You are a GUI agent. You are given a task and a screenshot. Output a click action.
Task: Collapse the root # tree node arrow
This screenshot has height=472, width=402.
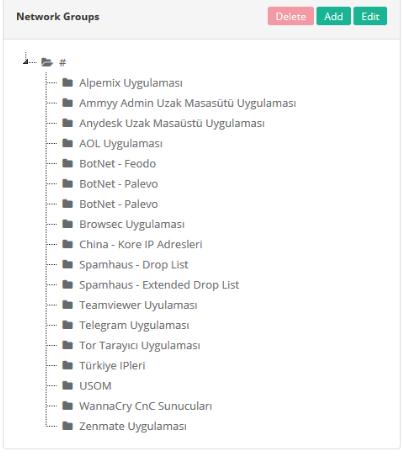tap(26, 61)
